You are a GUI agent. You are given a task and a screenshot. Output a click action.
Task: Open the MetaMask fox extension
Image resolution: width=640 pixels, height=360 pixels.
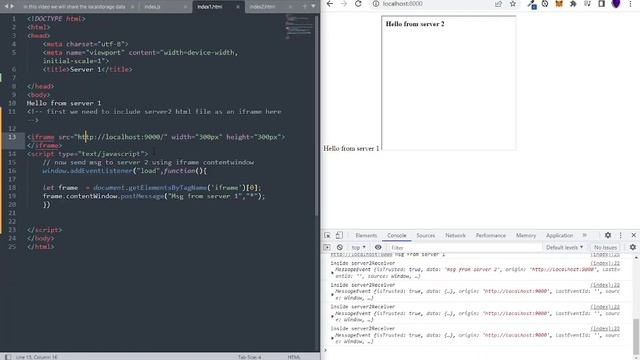pyautogui.click(x=559, y=4)
